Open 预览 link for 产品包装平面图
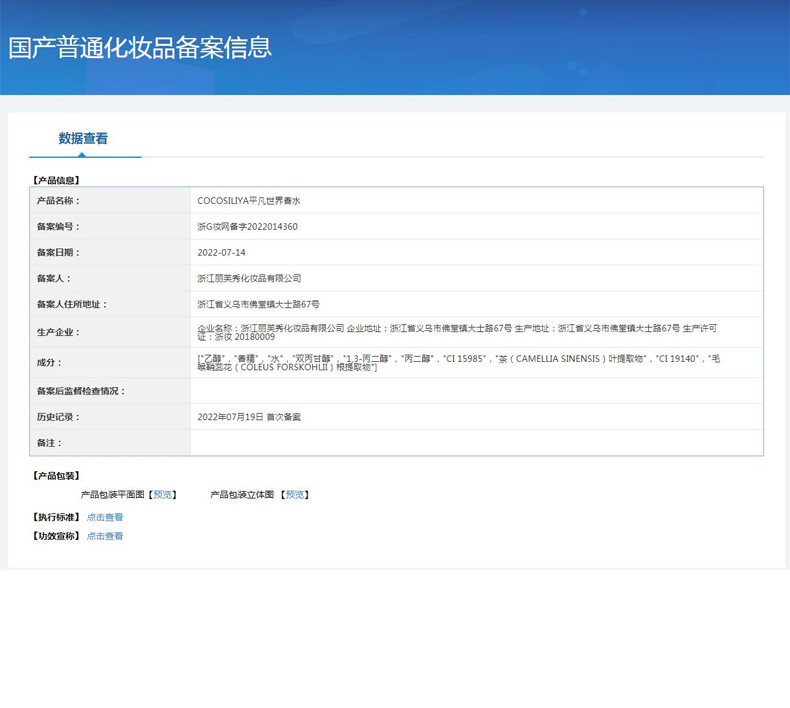This screenshot has height=708, width=790. (163, 494)
